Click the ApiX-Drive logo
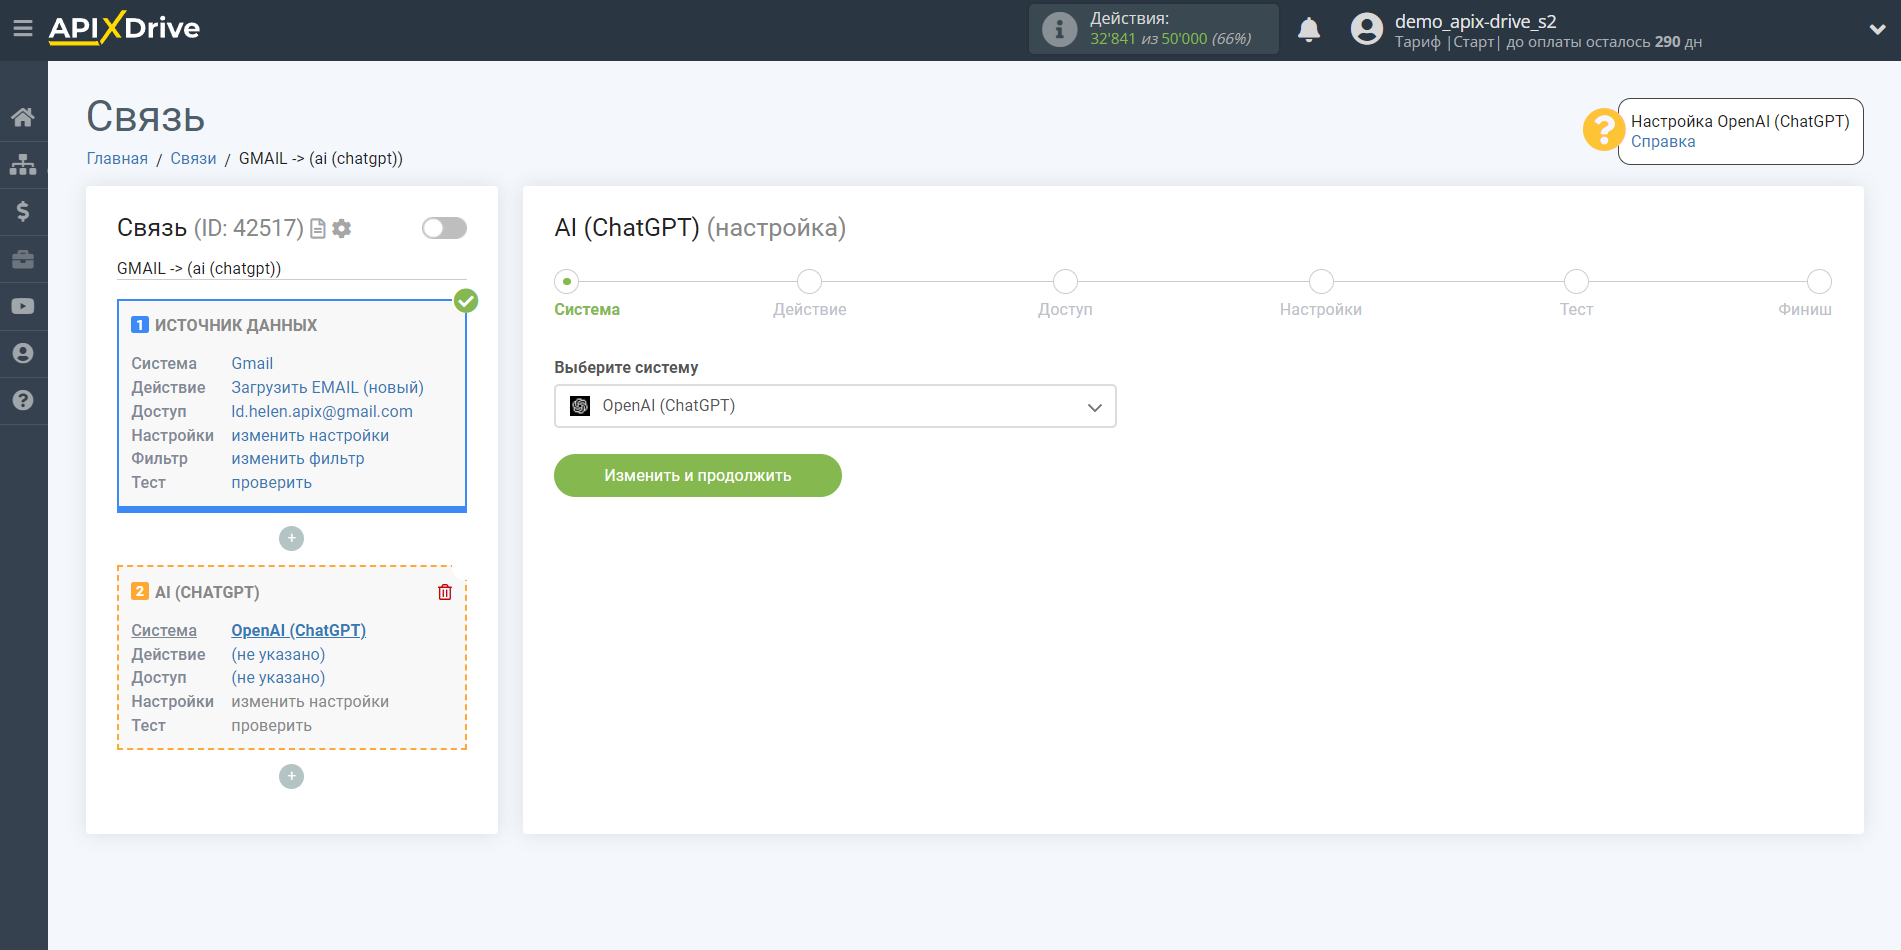This screenshot has width=1901, height=950. tap(124, 28)
